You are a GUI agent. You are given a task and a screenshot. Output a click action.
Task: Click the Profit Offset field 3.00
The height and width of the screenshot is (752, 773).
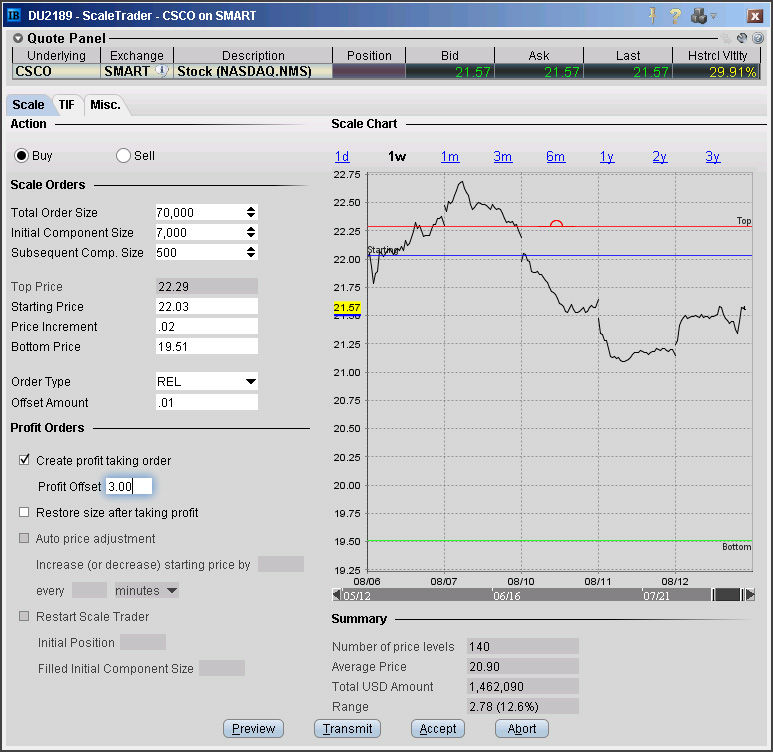click(129, 486)
